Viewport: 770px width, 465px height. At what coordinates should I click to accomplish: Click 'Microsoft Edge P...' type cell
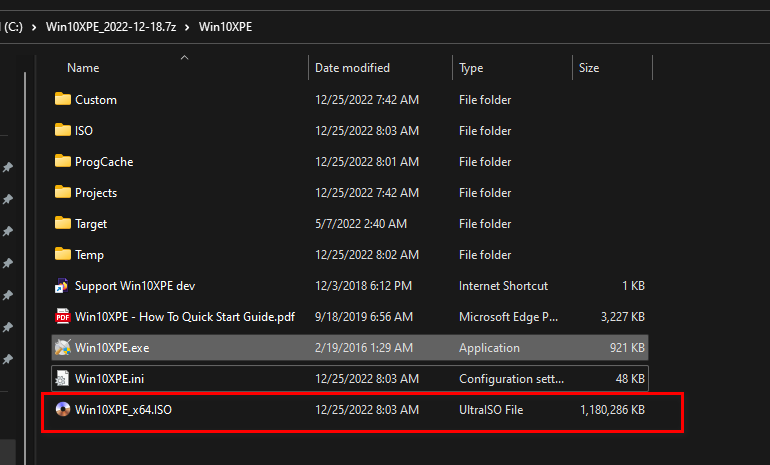click(508, 317)
